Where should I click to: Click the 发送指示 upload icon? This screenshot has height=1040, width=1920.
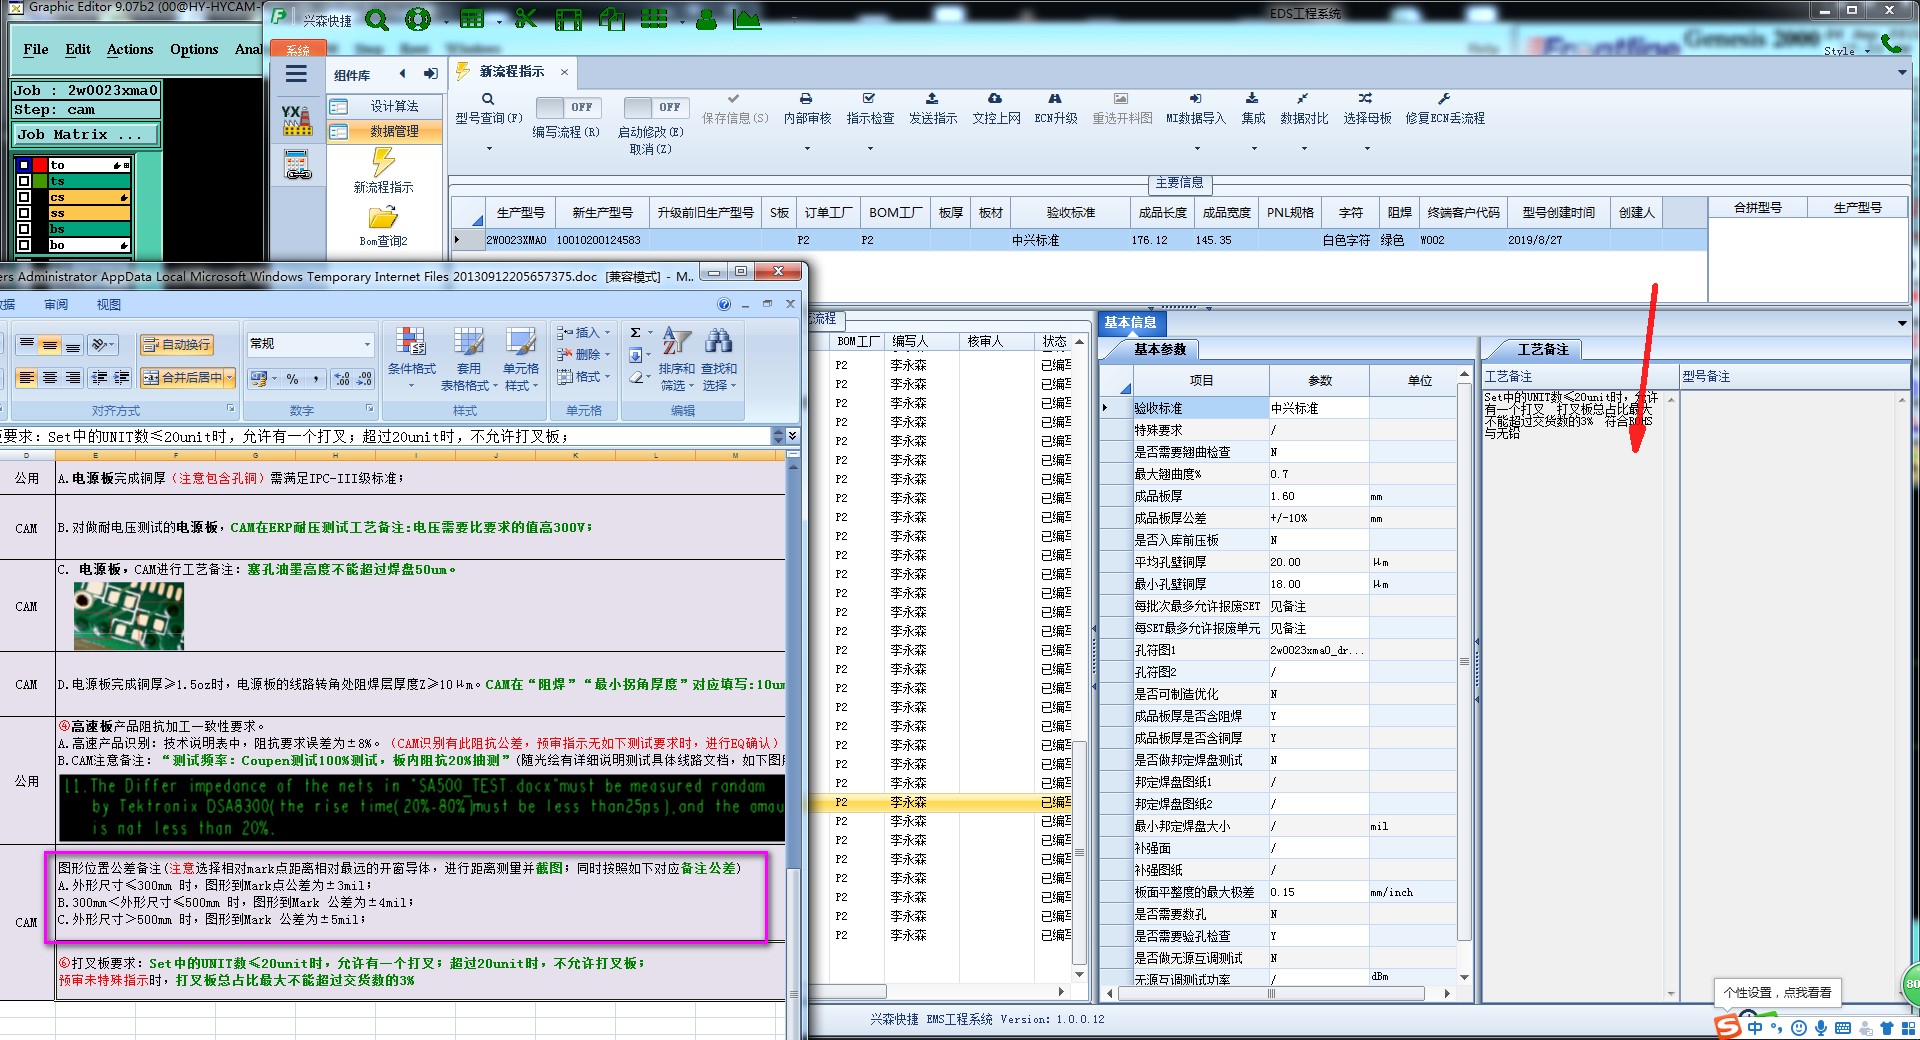click(932, 99)
